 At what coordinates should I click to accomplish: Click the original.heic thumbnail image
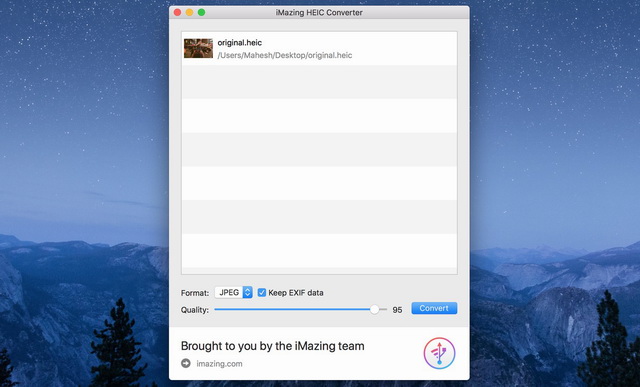tap(198, 48)
